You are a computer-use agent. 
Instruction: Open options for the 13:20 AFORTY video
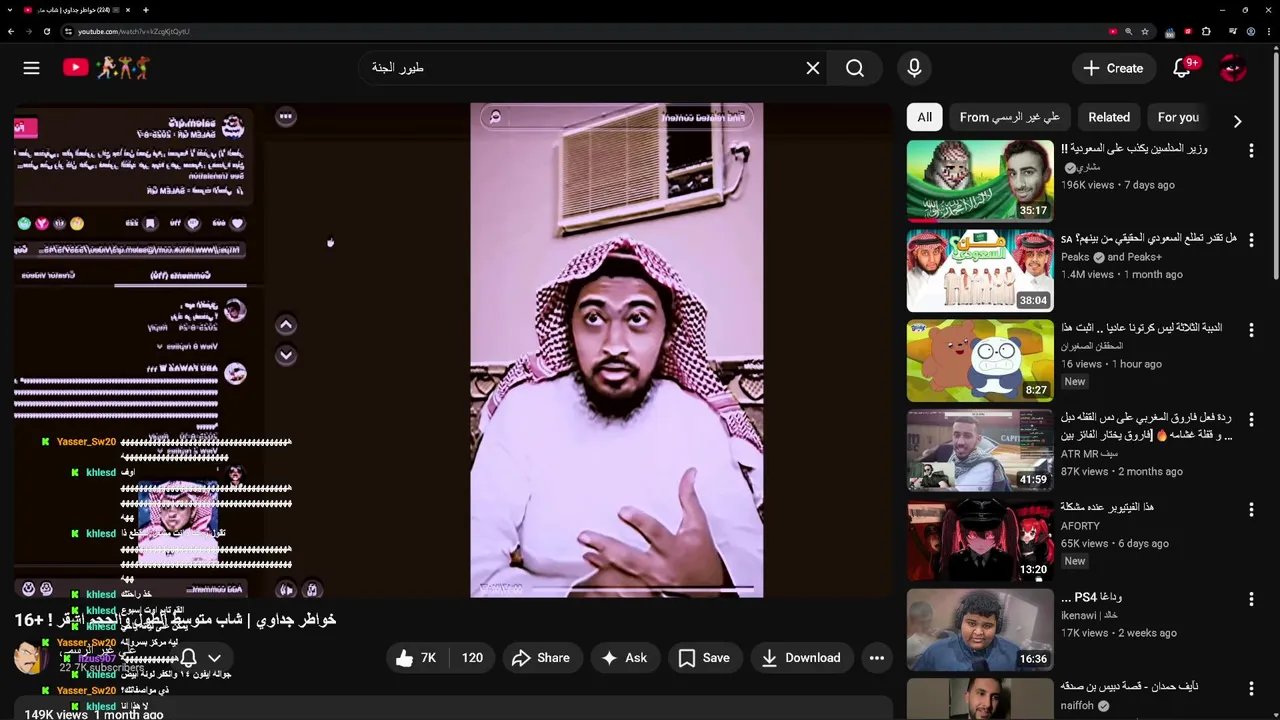tap(1251, 509)
